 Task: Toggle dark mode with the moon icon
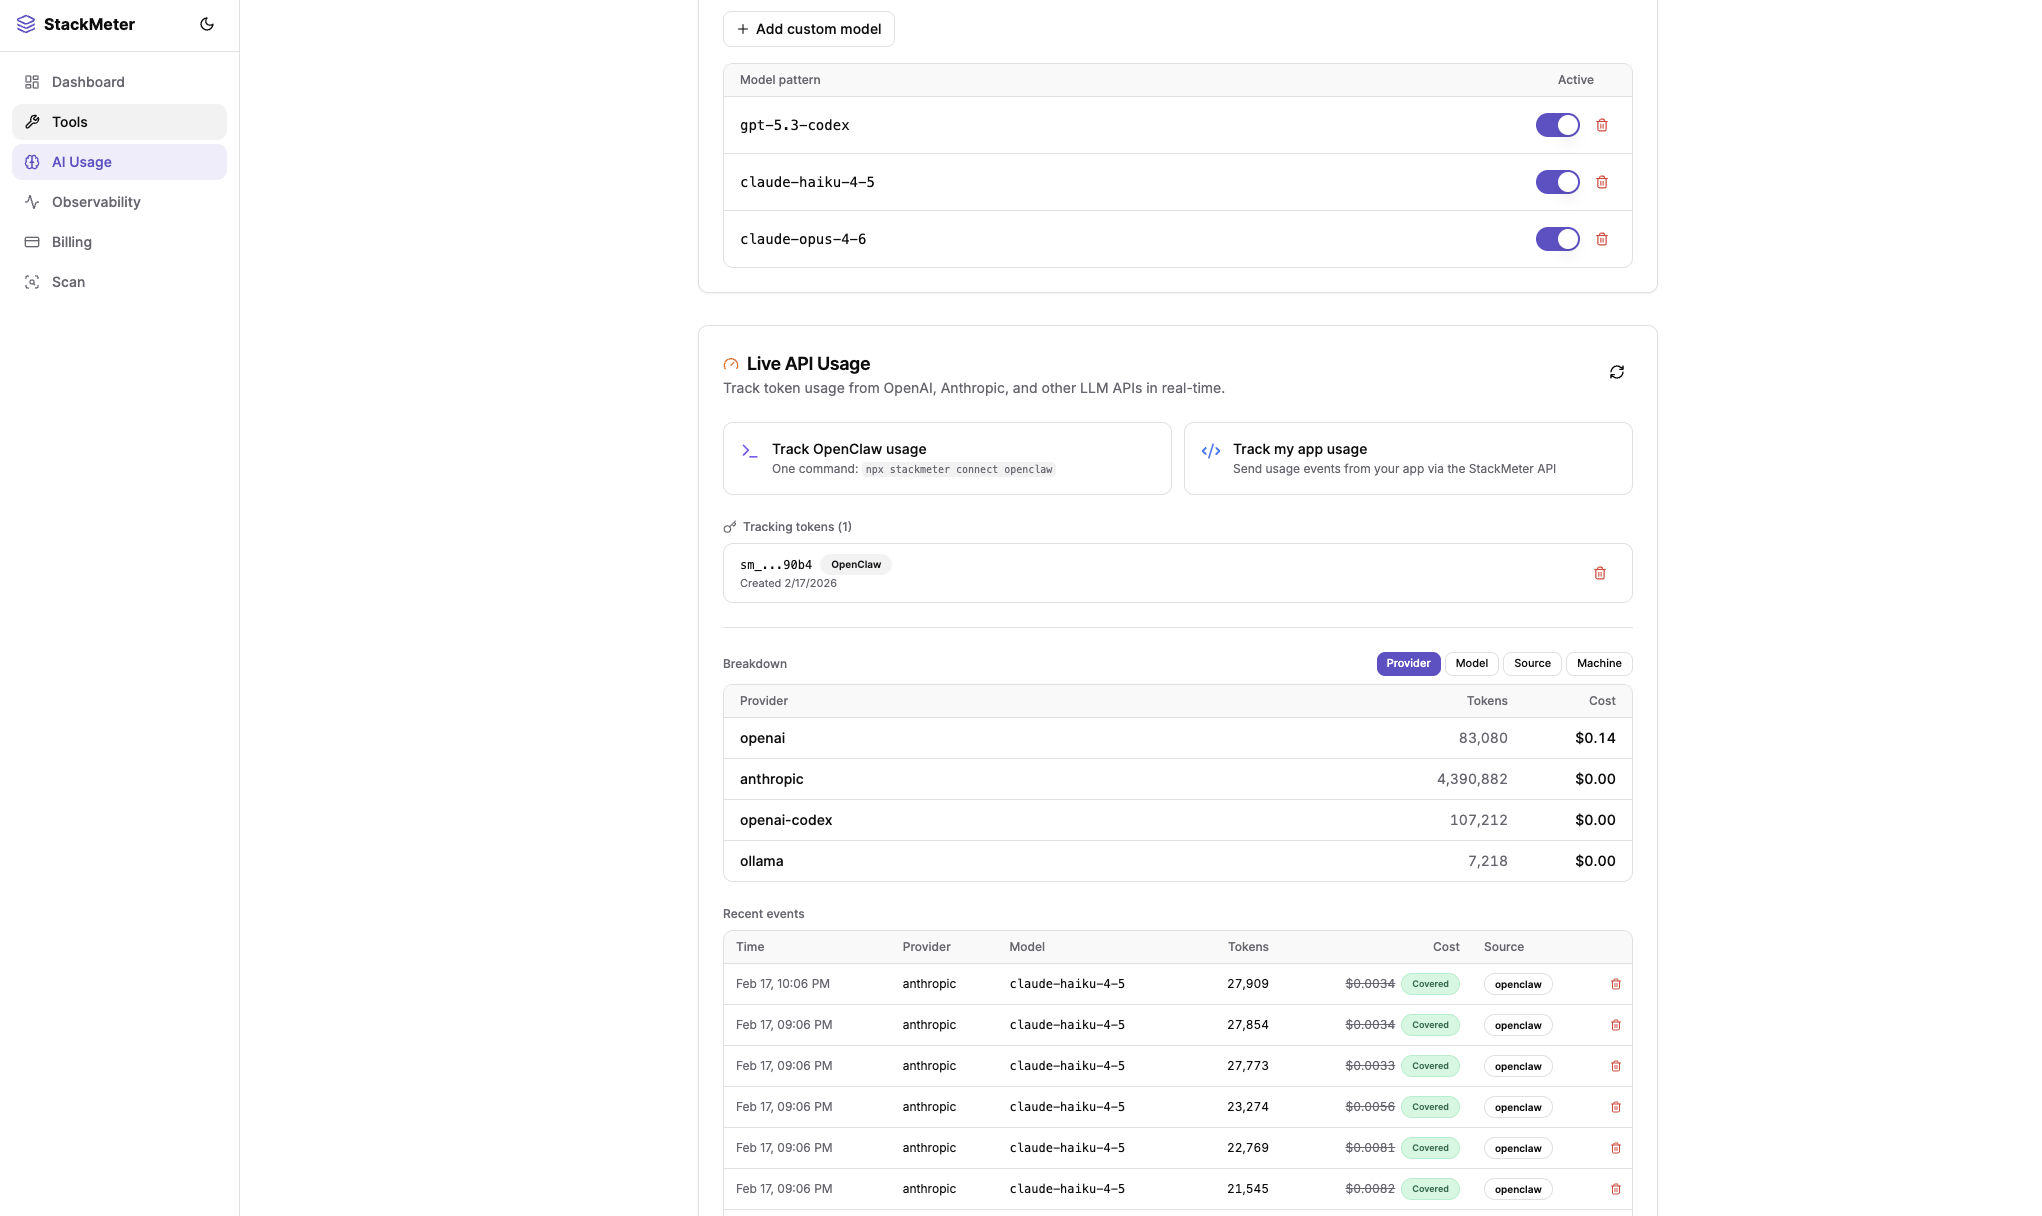pos(207,23)
